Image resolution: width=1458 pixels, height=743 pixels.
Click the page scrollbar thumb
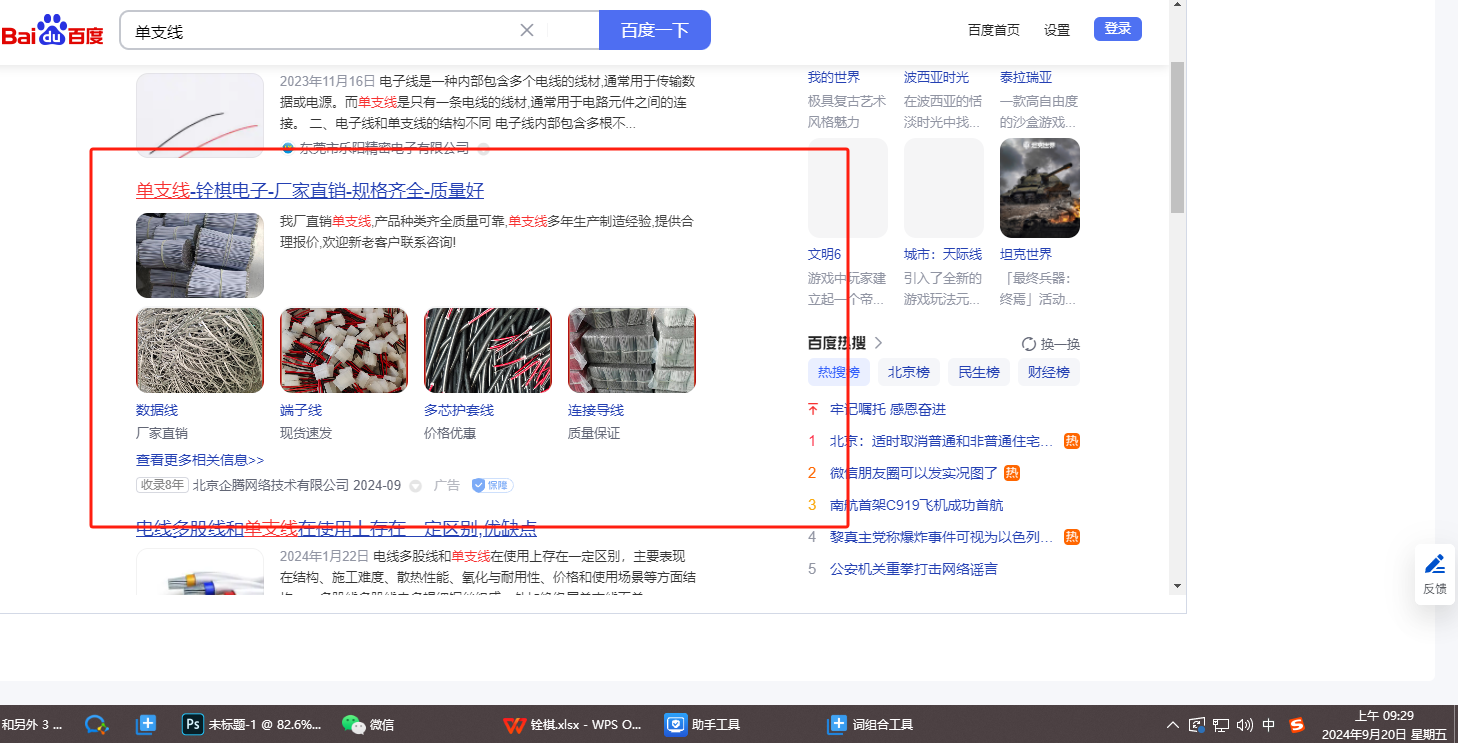point(1177,136)
